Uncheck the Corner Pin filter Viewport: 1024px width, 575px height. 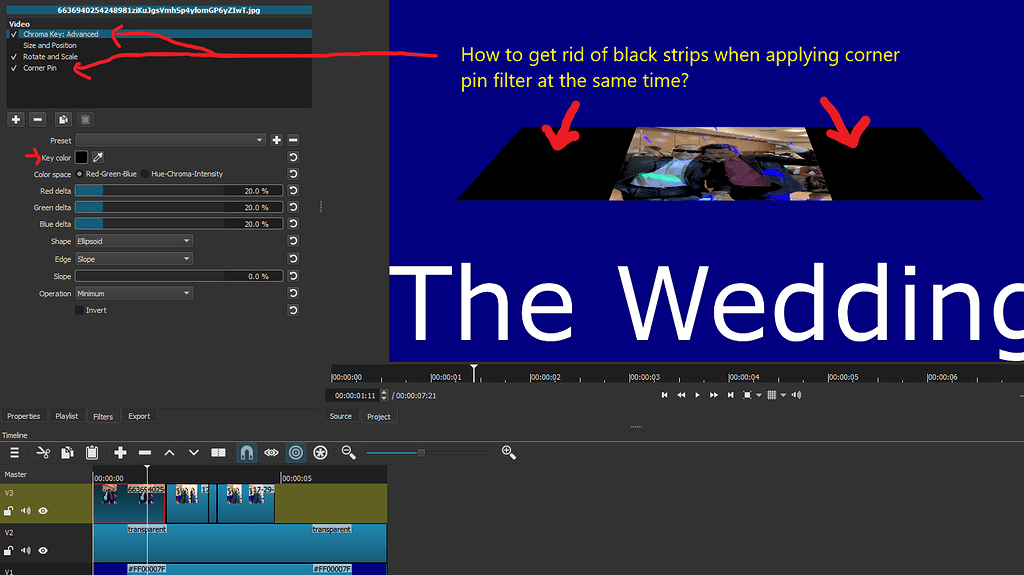pos(14,68)
